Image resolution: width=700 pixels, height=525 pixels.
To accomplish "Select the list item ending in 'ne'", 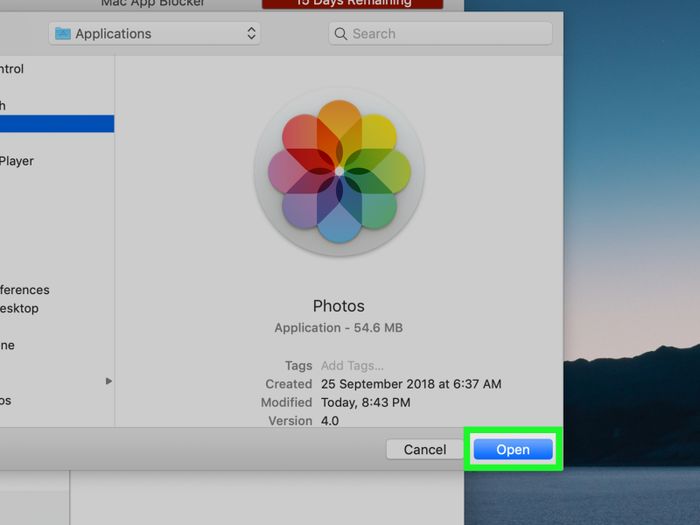I will point(8,345).
